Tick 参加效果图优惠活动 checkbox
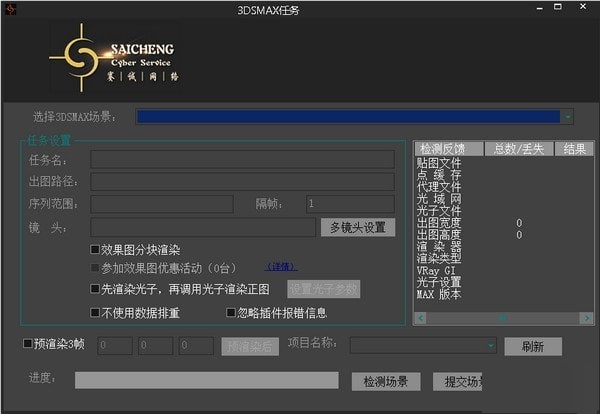Screen dimensions: 600x414 point(95,267)
